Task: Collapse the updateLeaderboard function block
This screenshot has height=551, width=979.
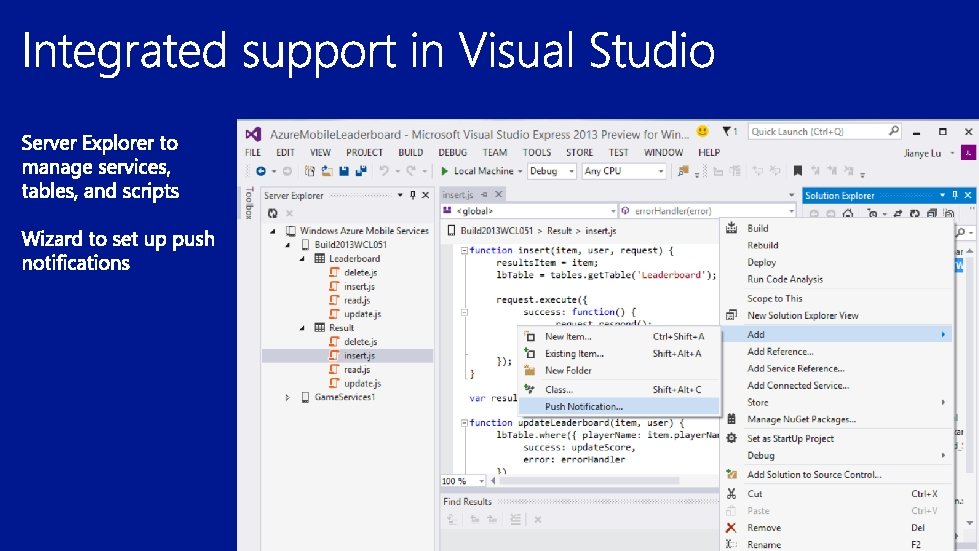Action: (464, 423)
